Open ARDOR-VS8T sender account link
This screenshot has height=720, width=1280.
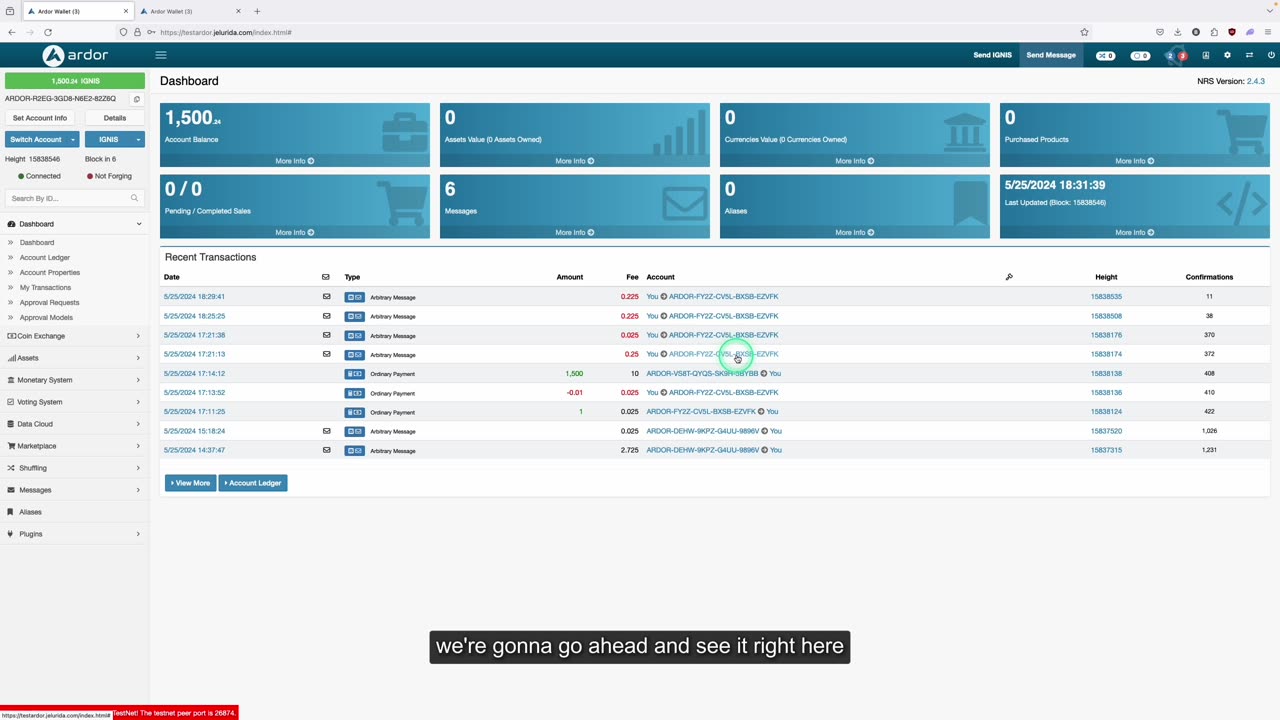click(x=702, y=374)
